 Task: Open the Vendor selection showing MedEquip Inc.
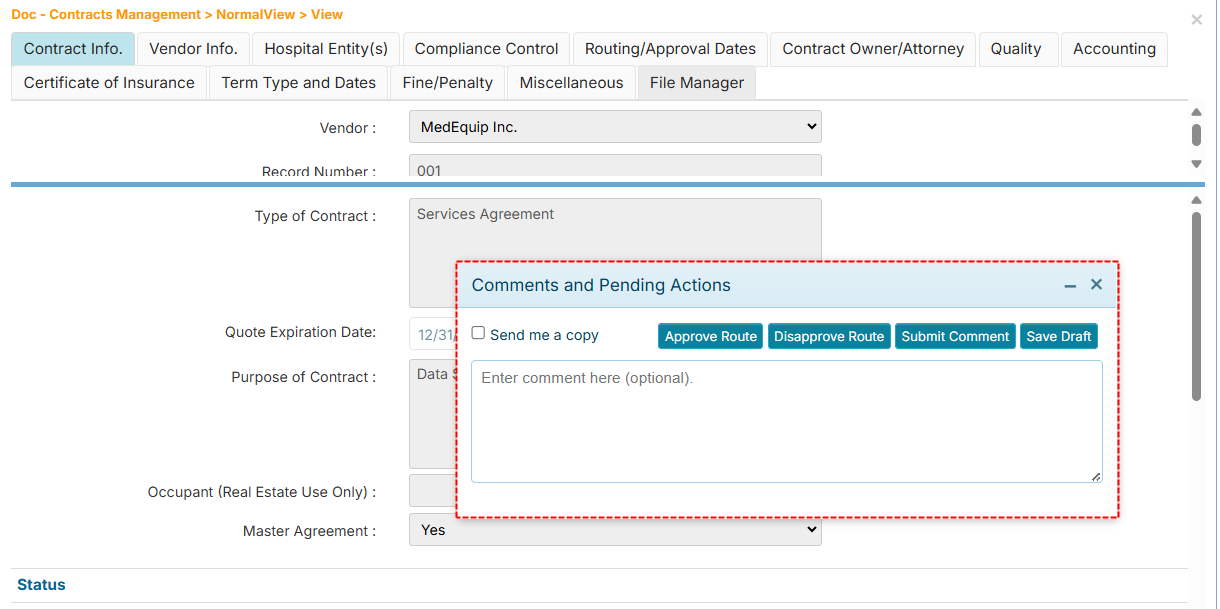(x=615, y=126)
